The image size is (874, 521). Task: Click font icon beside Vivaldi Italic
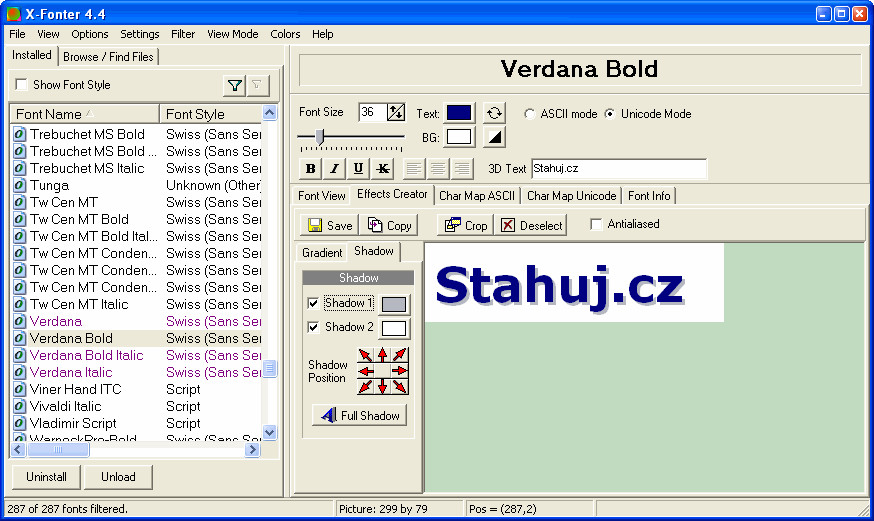pyautogui.click(x=20, y=406)
